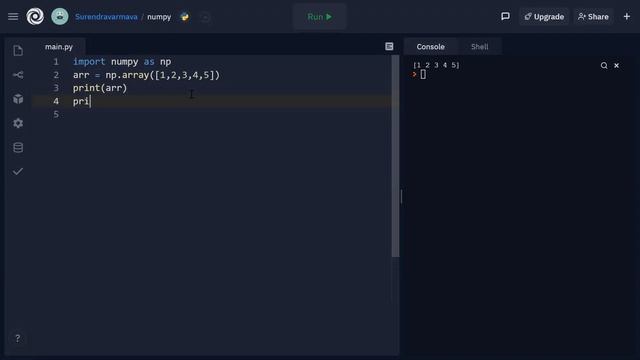Image resolution: width=640 pixels, height=360 pixels.
Task: Search the console with magnifier icon
Action: pyautogui.click(x=604, y=65)
